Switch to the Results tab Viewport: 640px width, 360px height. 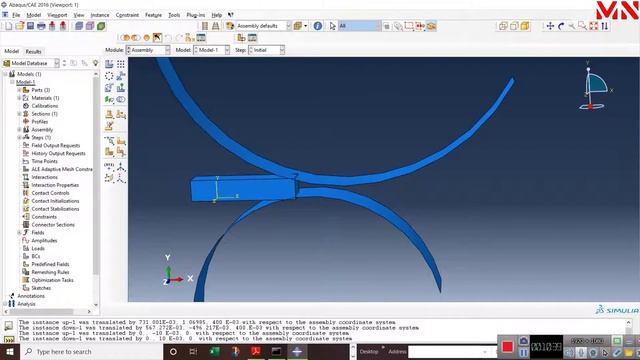(33, 51)
